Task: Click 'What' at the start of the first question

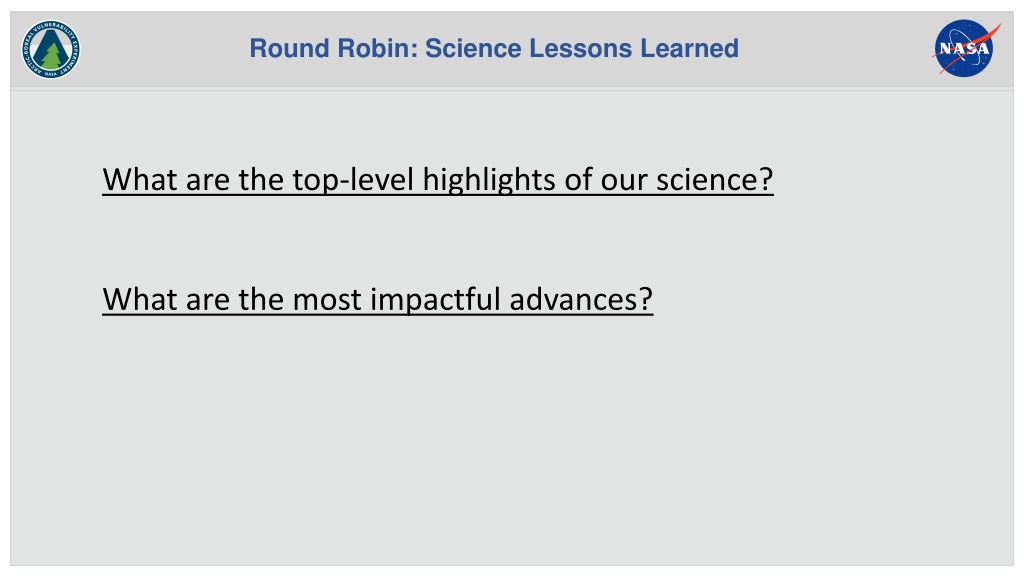Action: click(140, 180)
